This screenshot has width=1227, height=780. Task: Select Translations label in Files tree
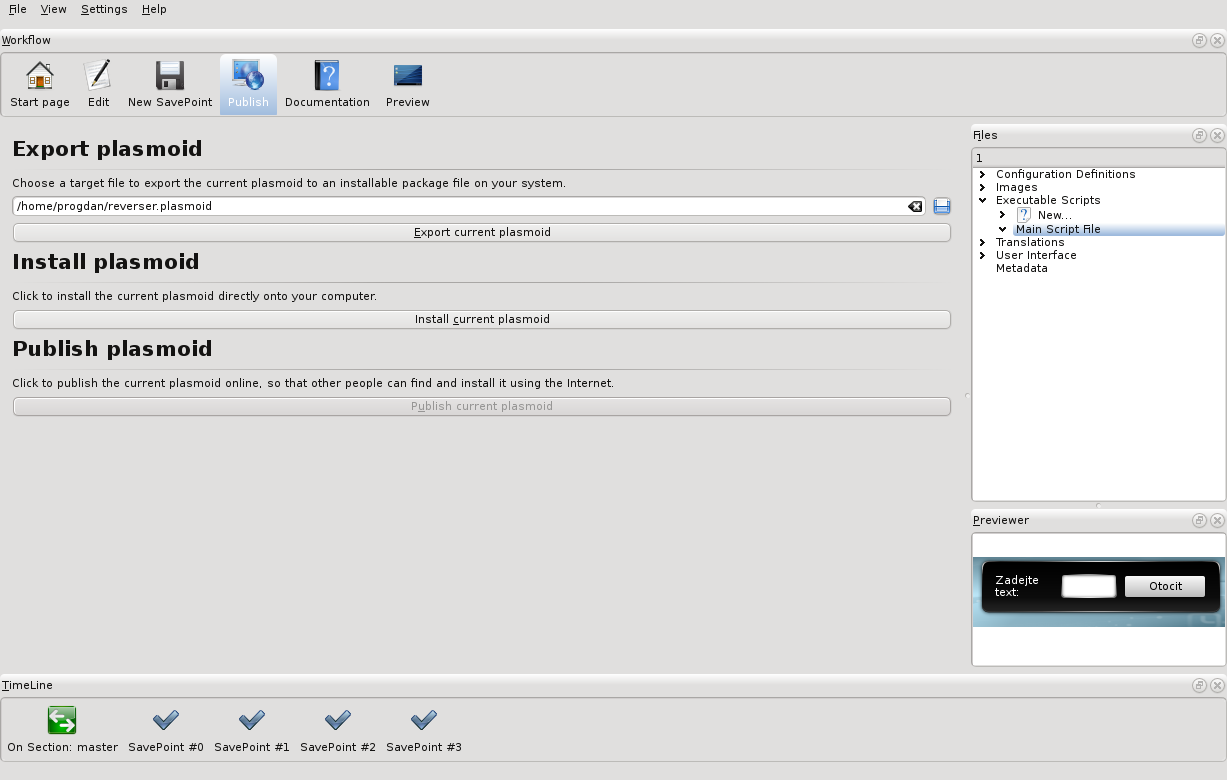pyautogui.click(x=1030, y=242)
